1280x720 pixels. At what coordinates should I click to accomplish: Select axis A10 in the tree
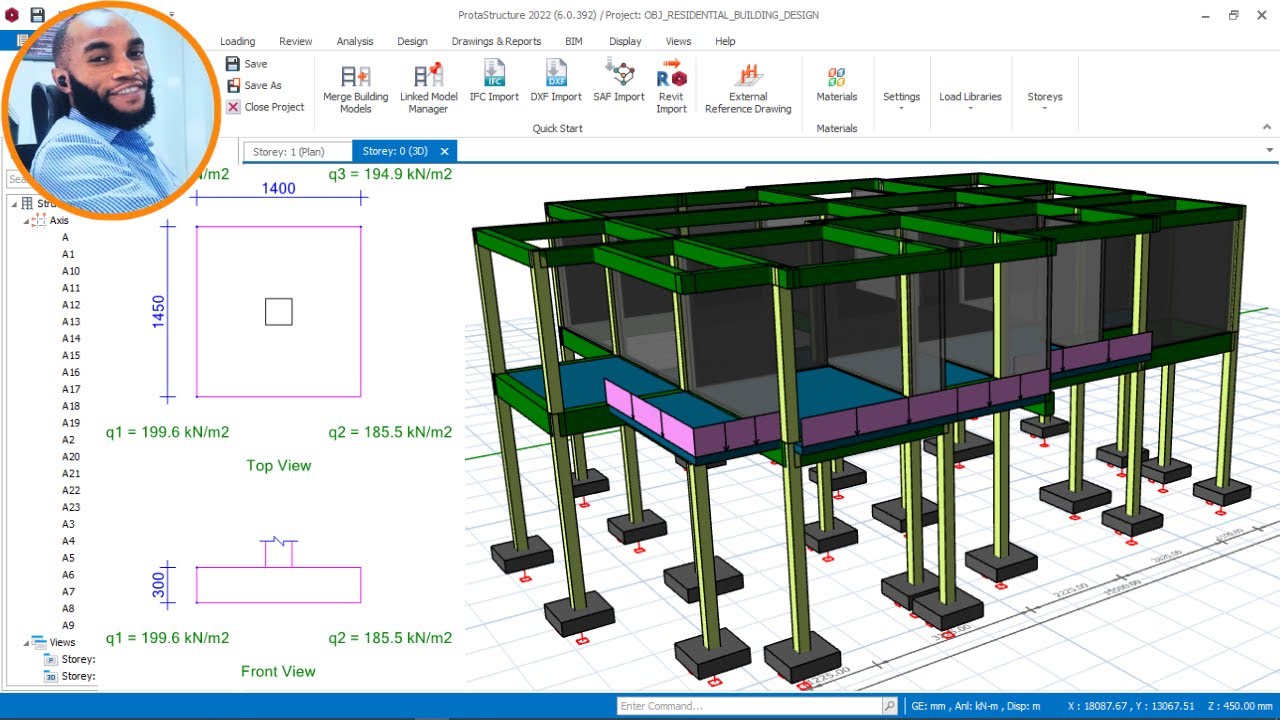click(x=71, y=271)
